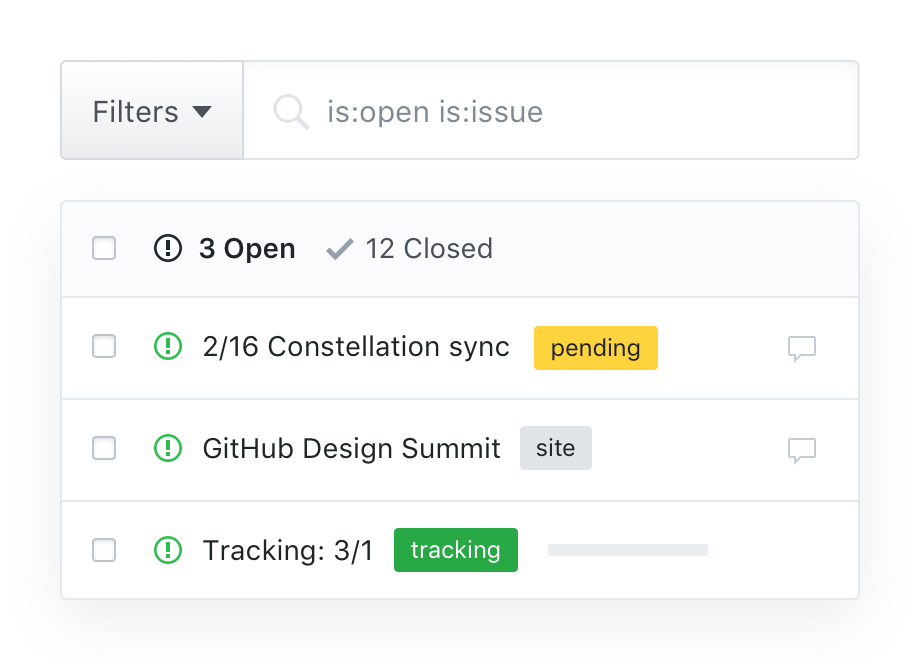Open the Filters dropdown
Viewport: 920px width, 660px height.
150,112
